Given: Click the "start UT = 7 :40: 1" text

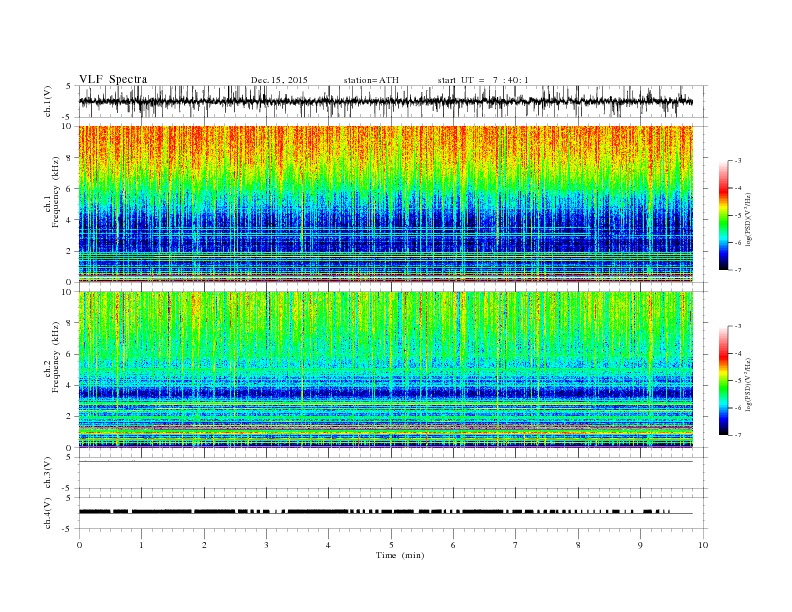Looking at the screenshot, I should [x=483, y=80].
